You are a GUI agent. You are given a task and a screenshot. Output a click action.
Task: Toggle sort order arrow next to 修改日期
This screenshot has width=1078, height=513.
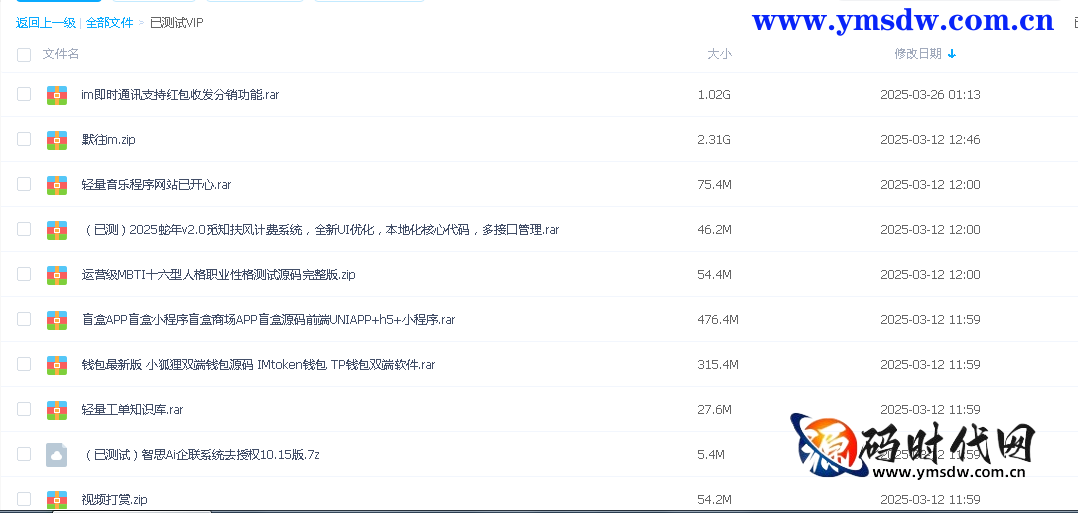coord(952,54)
